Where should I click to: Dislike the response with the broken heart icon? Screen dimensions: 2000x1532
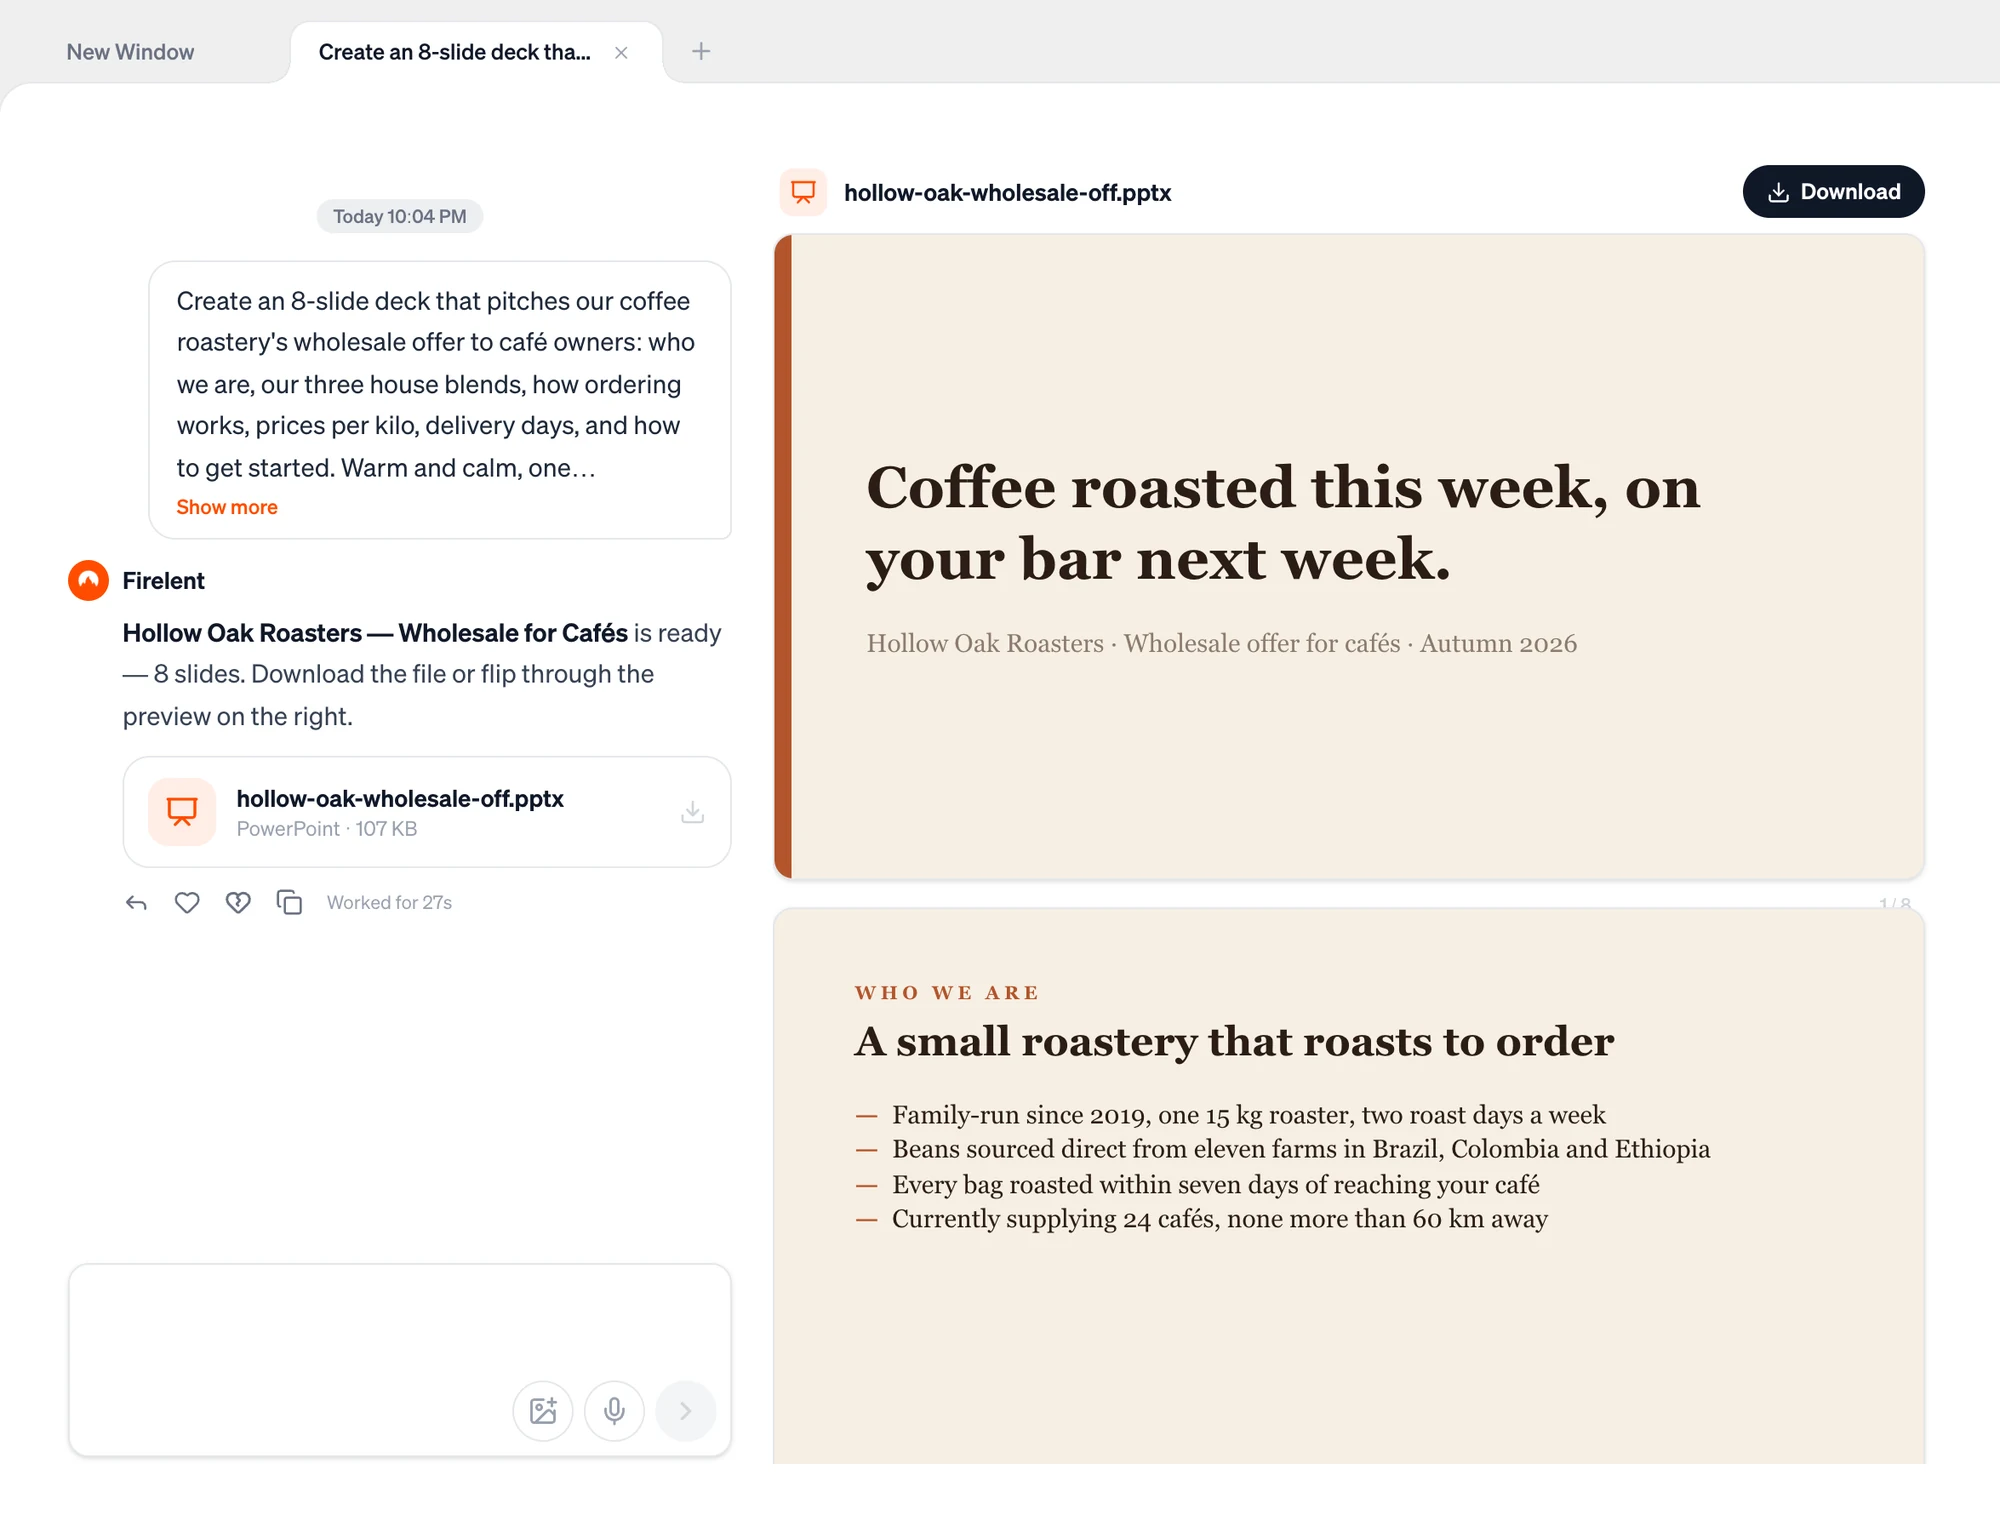[238, 903]
